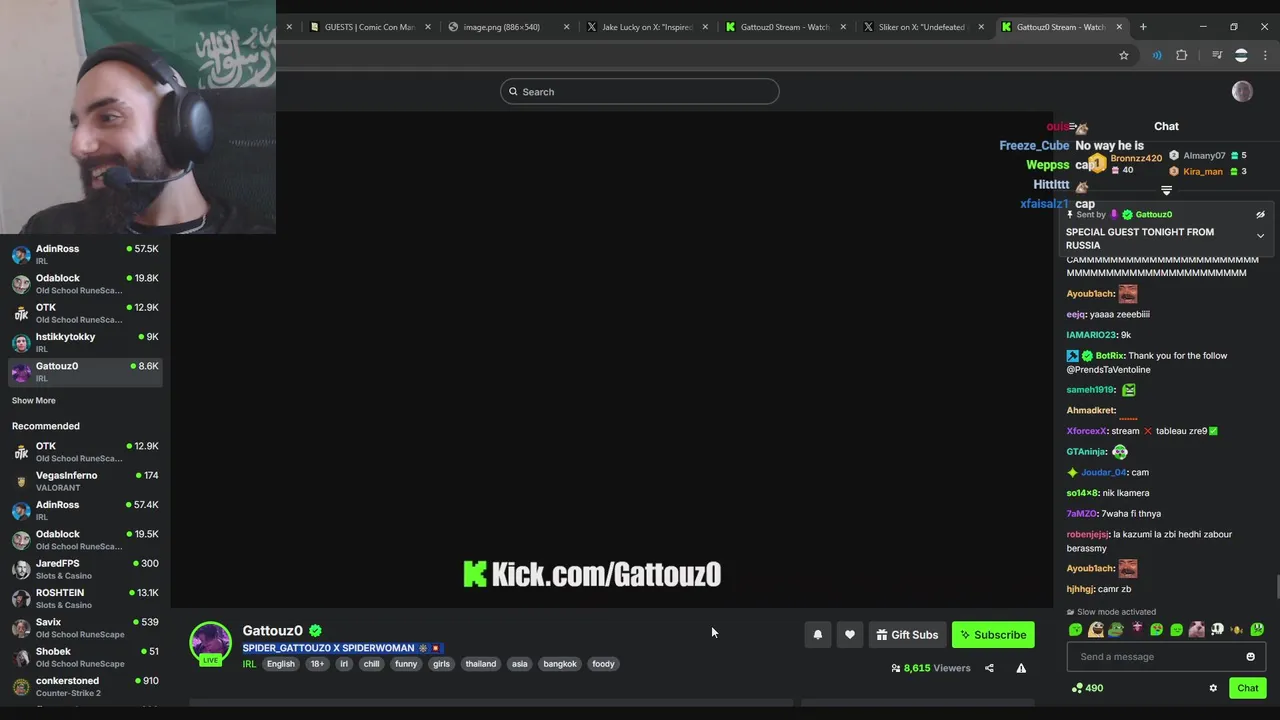Insert the heart-eyes green emote
Image resolution: width=1280 pixels, height=720 pixels.
tap(1156, 630)
